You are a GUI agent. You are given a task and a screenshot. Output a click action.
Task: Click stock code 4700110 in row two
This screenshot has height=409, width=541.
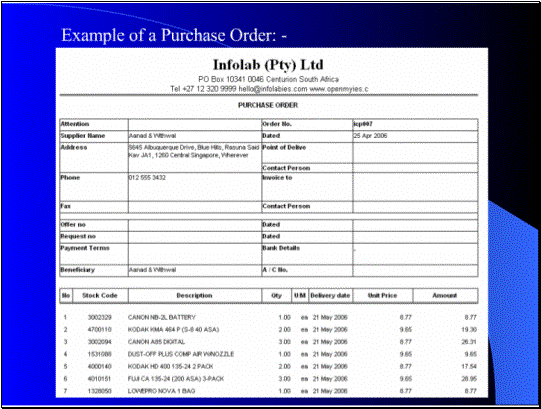100,330
